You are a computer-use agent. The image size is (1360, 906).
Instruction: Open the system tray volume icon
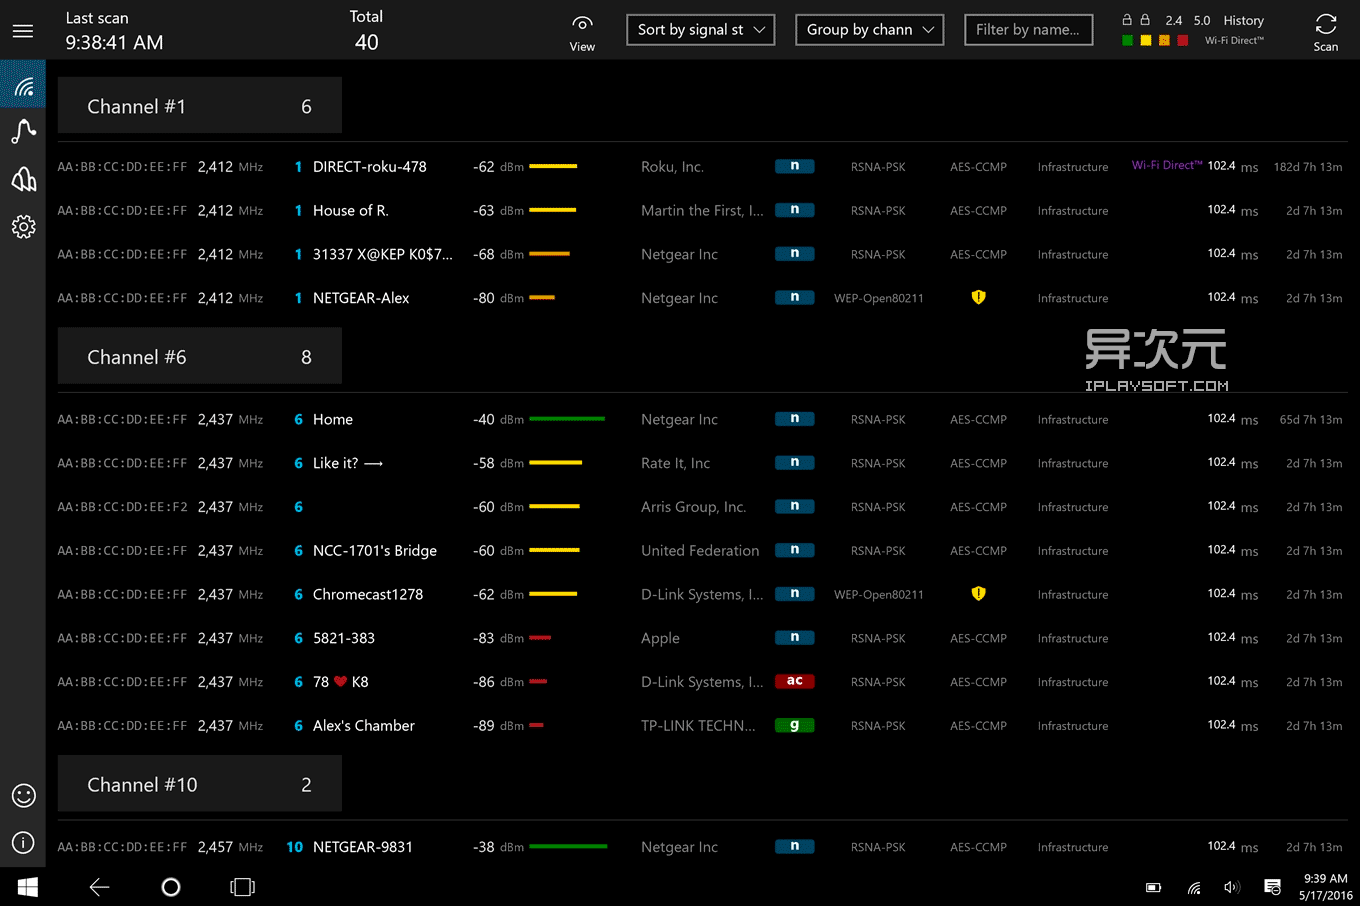[x=1232, y=887]
